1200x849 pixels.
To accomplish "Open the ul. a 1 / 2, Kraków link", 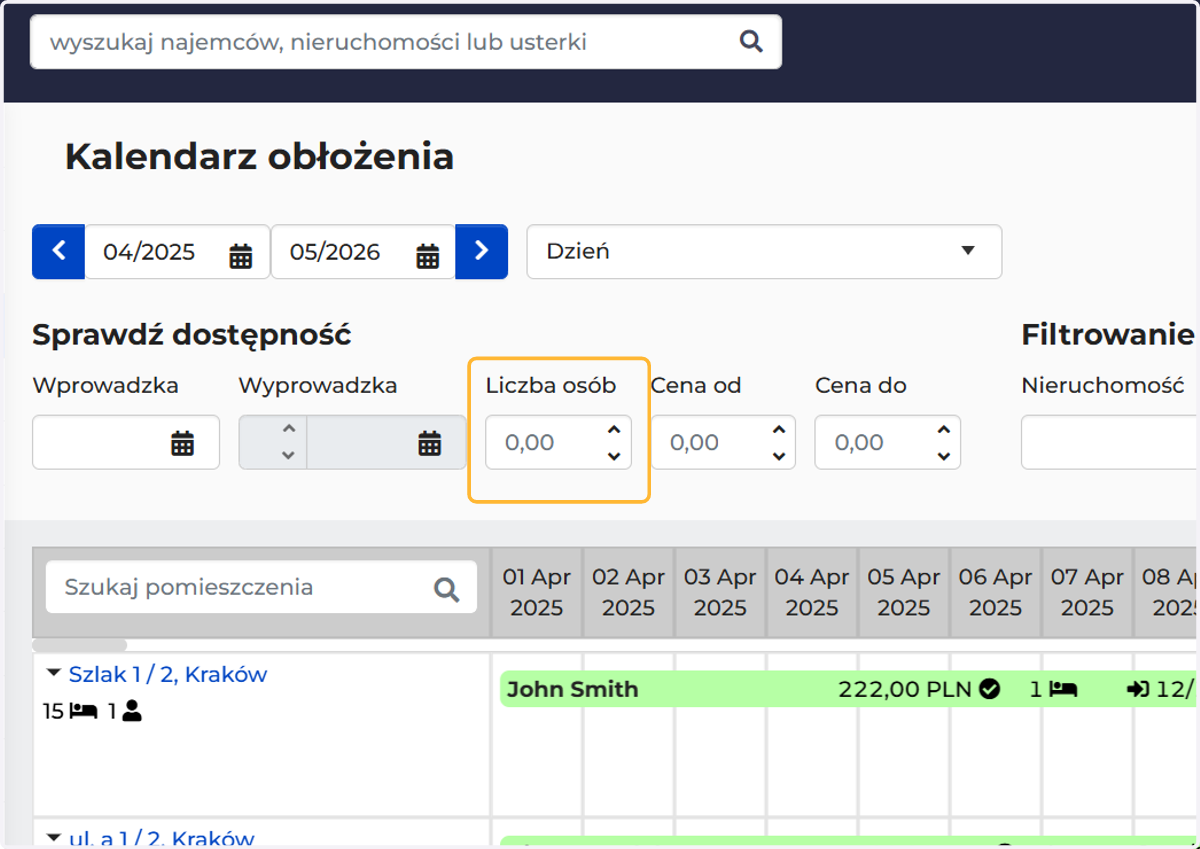I will click(162, 838).
